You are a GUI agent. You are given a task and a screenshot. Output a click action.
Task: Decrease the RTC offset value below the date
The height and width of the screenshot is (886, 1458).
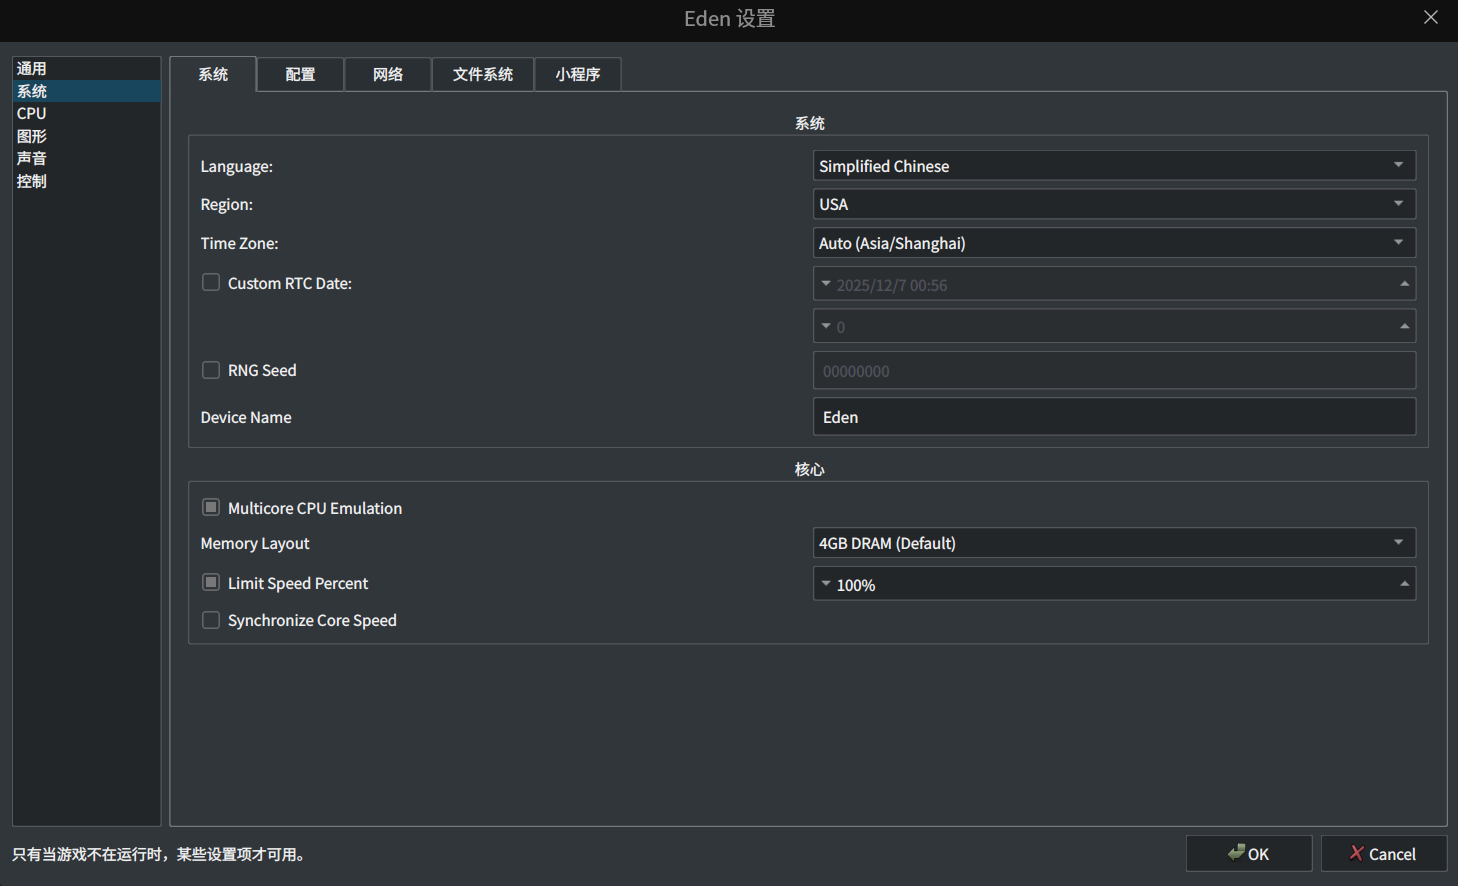coord(826,326)
